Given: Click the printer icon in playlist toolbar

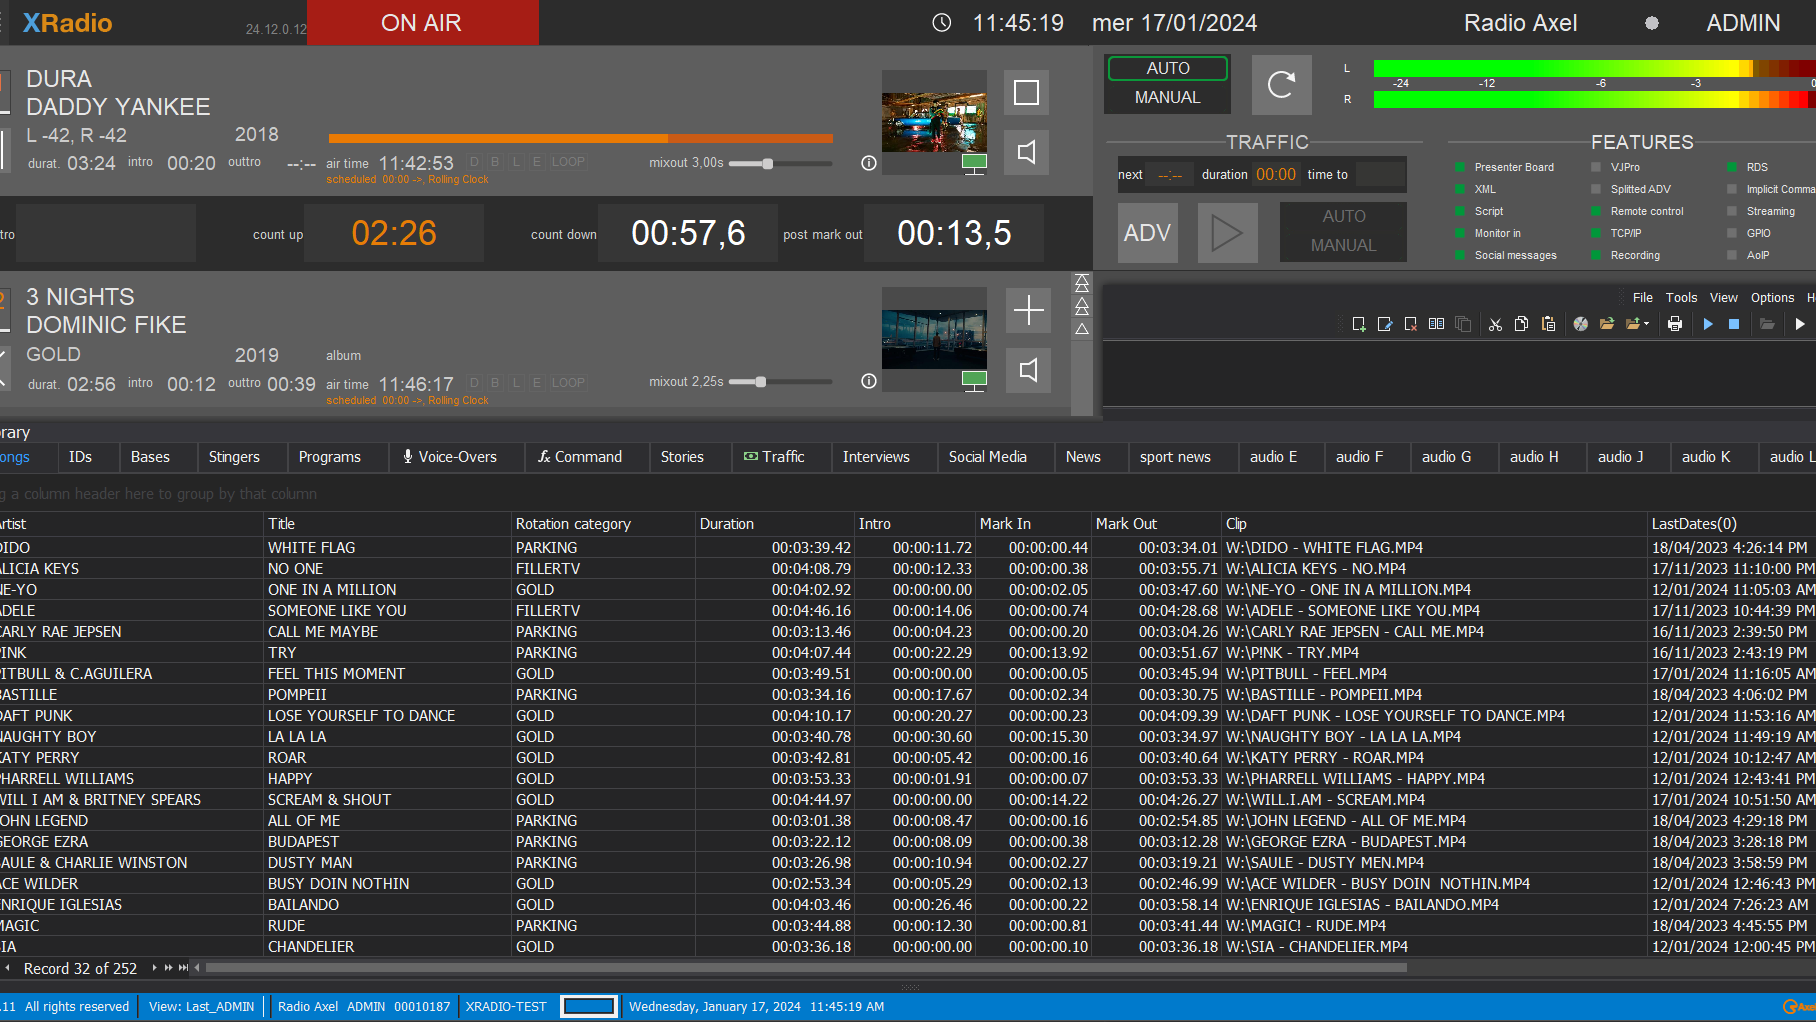Looking at the screenshot, I should [x=1674, y=324].
